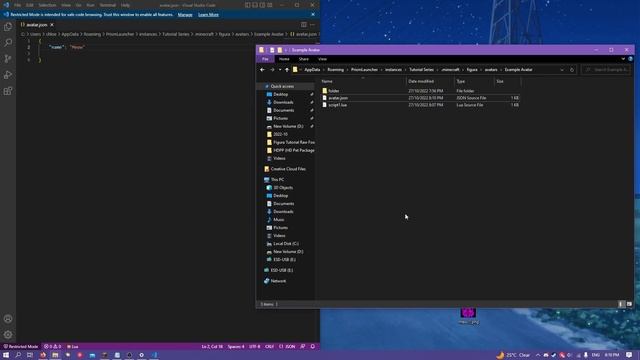Click the refresh button in File Explorer

point(572,70)
